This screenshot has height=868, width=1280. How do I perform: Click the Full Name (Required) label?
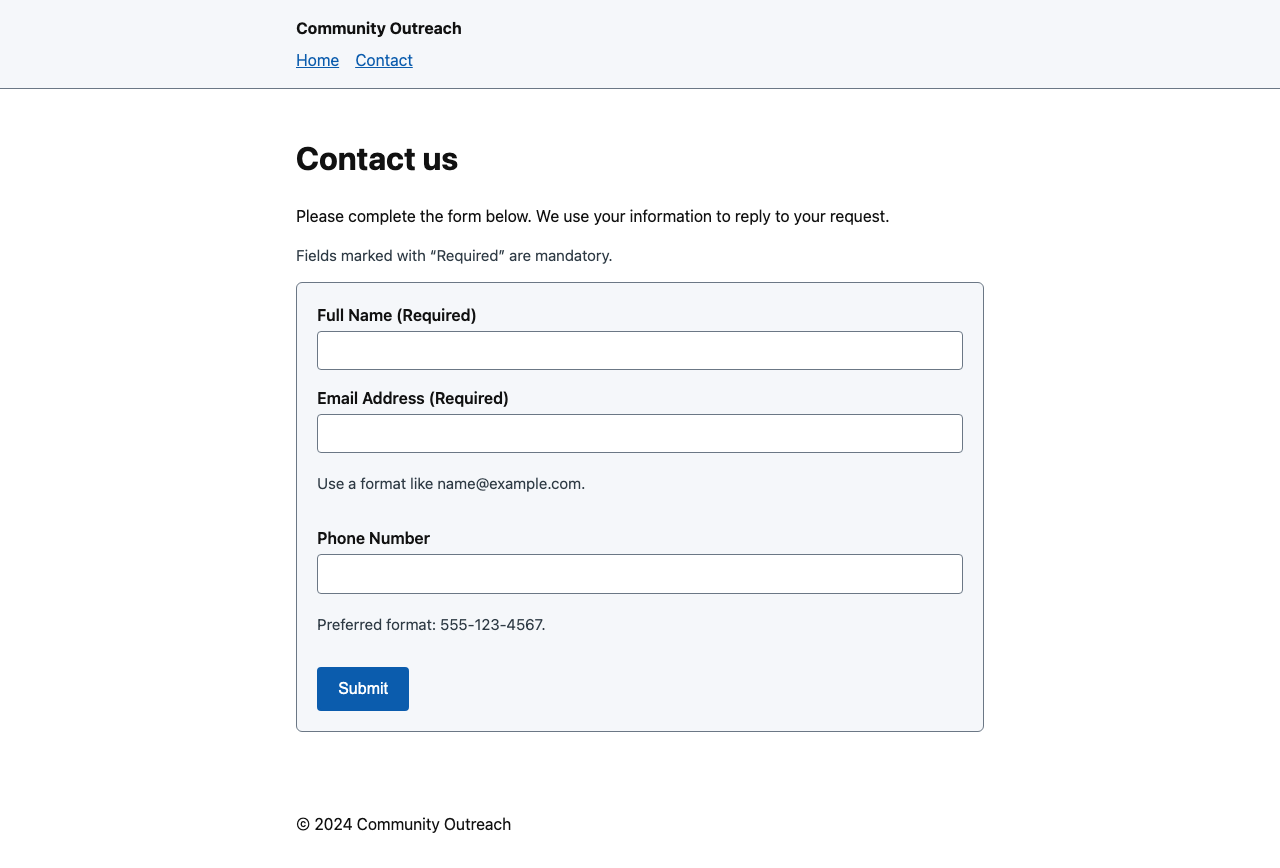point(396,315)
